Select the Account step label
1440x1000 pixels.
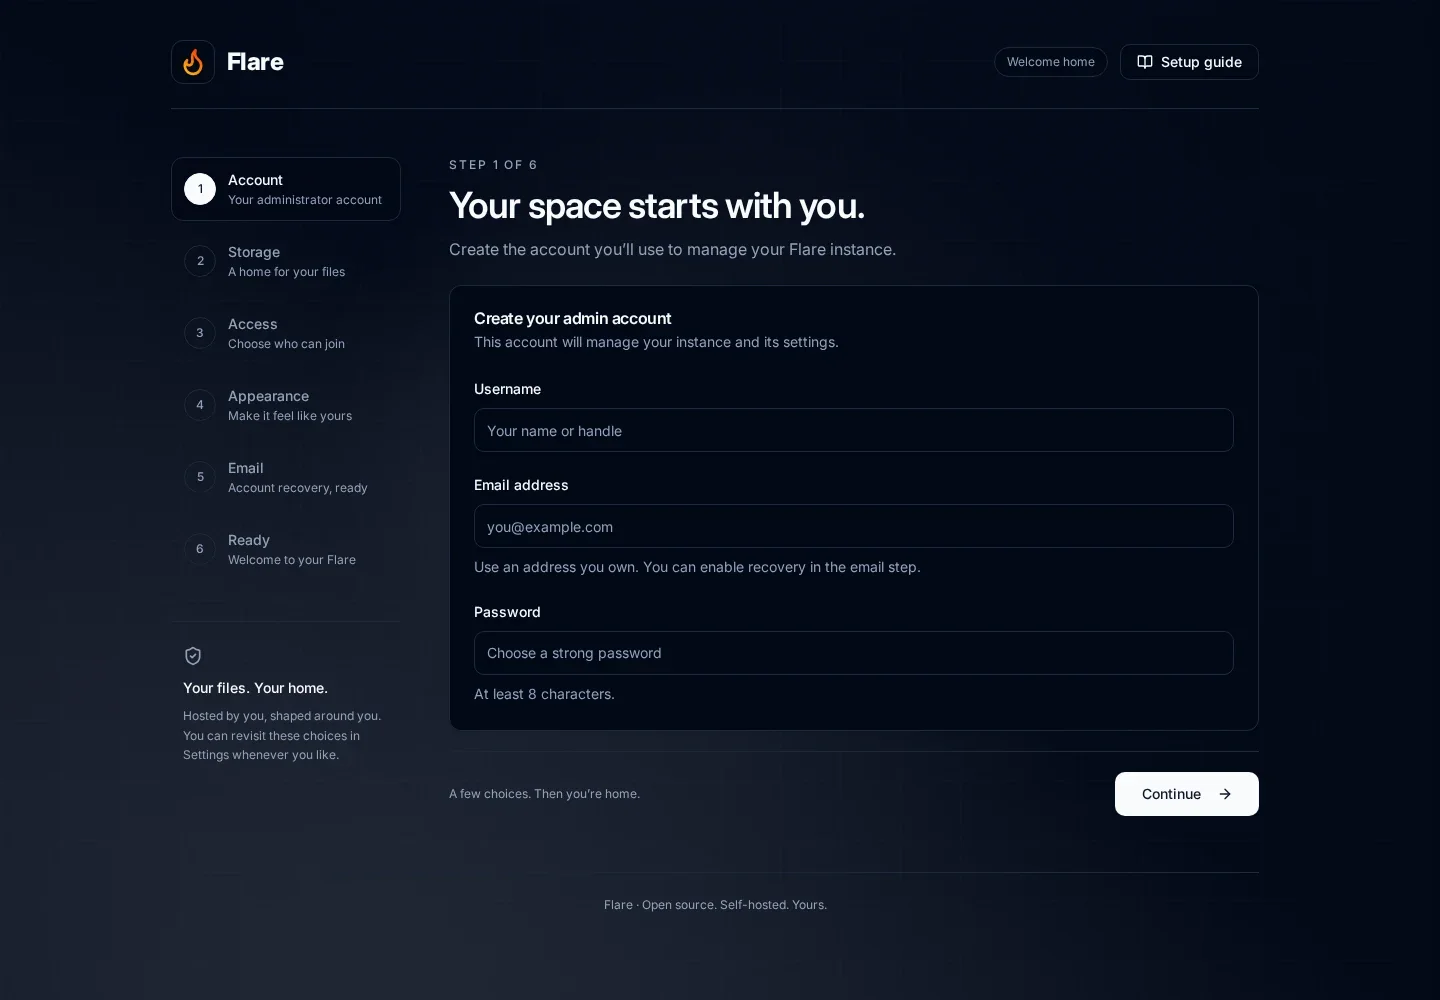[255, 180]
